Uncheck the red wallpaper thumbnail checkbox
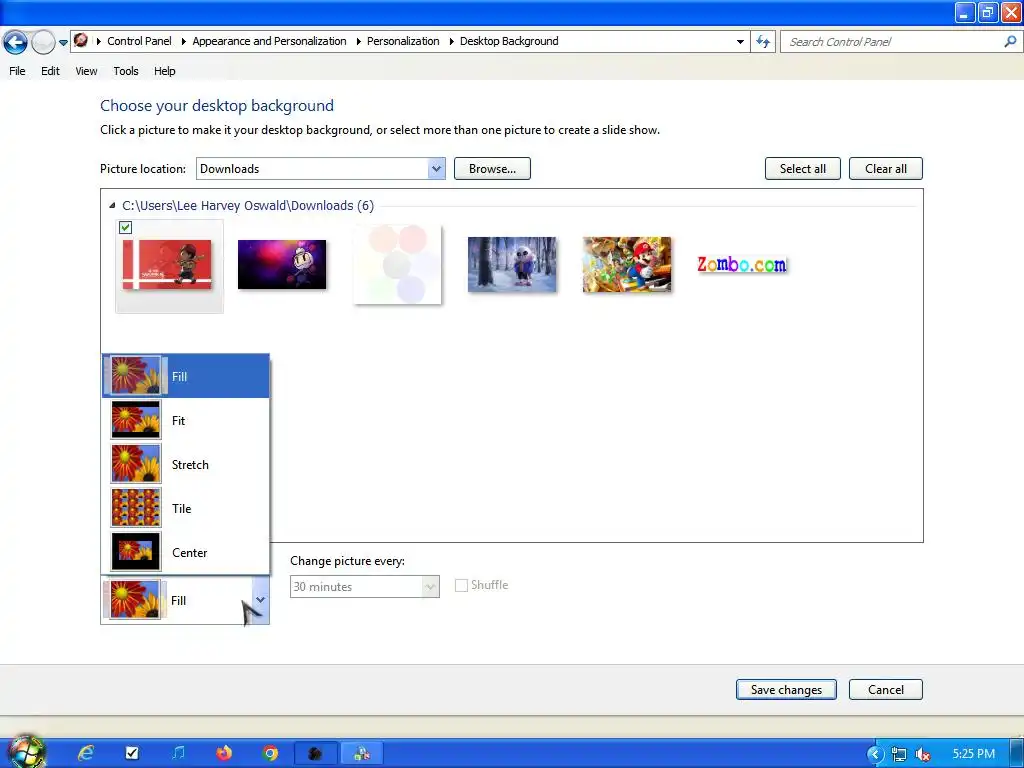Screen dimensions: 1024x768 125,227
